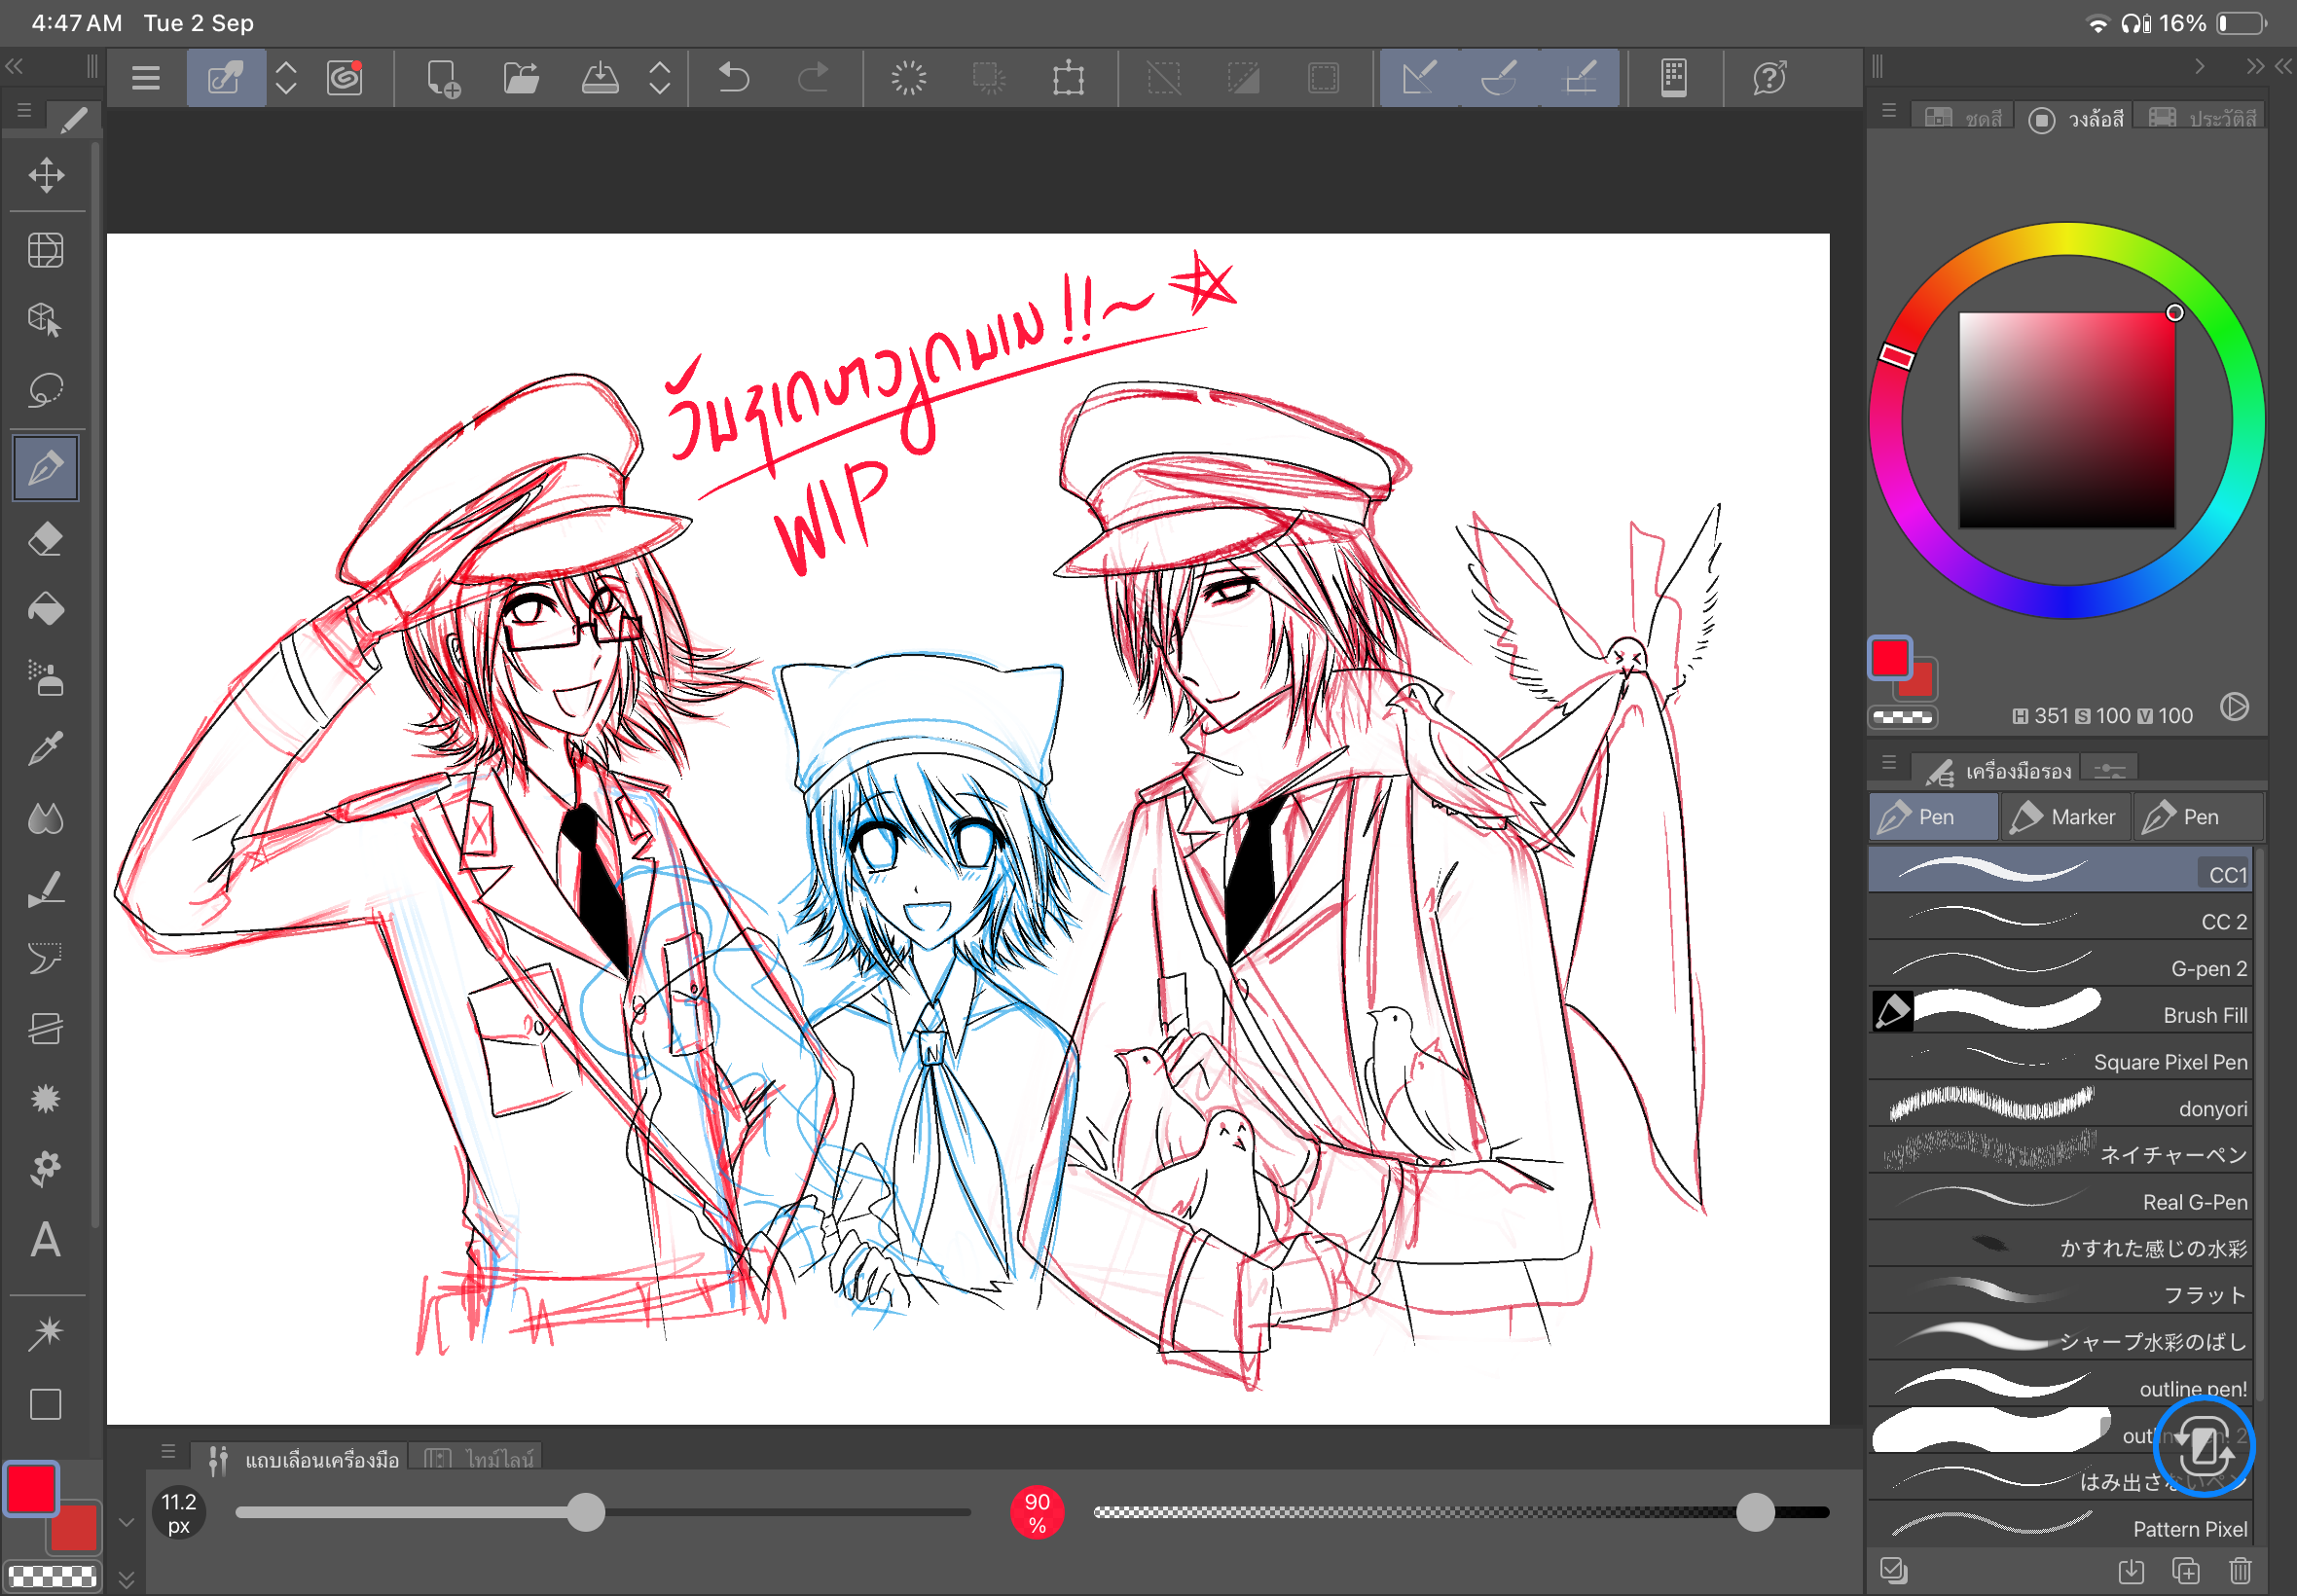
Task: Select the Fill bucket tool
Action: pyautogui.click(x=45, y=610)
